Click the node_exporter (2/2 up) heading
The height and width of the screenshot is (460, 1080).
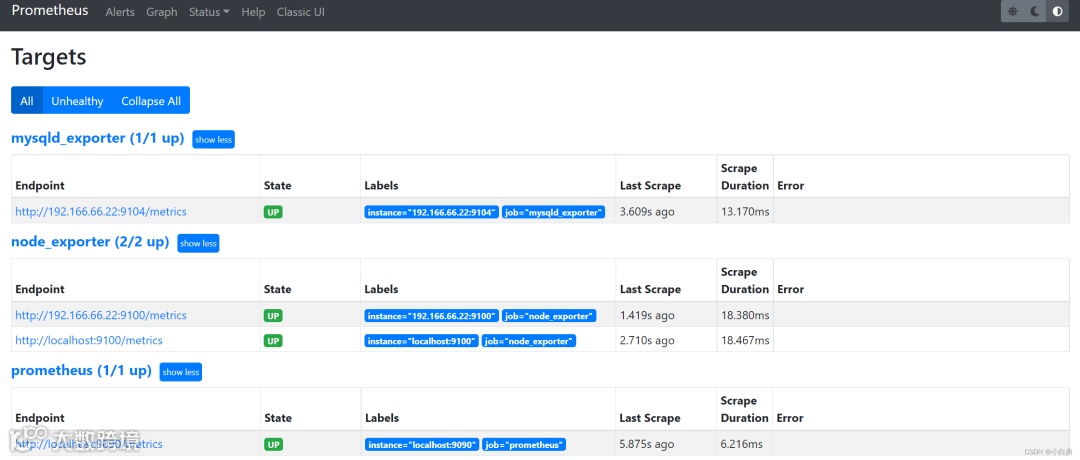90,242
